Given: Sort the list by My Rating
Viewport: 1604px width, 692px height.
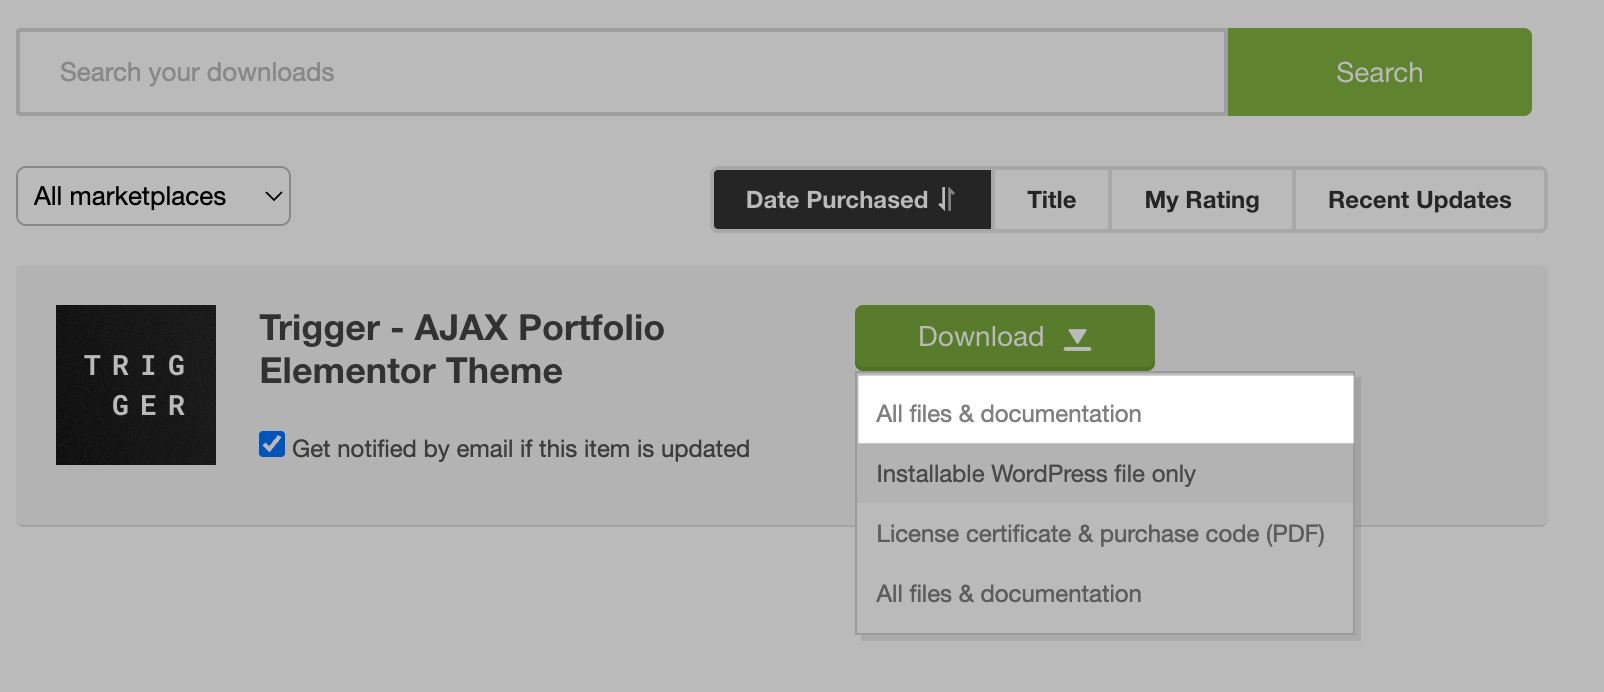Looking at the screenshot, I should (x=1201, y=200).
